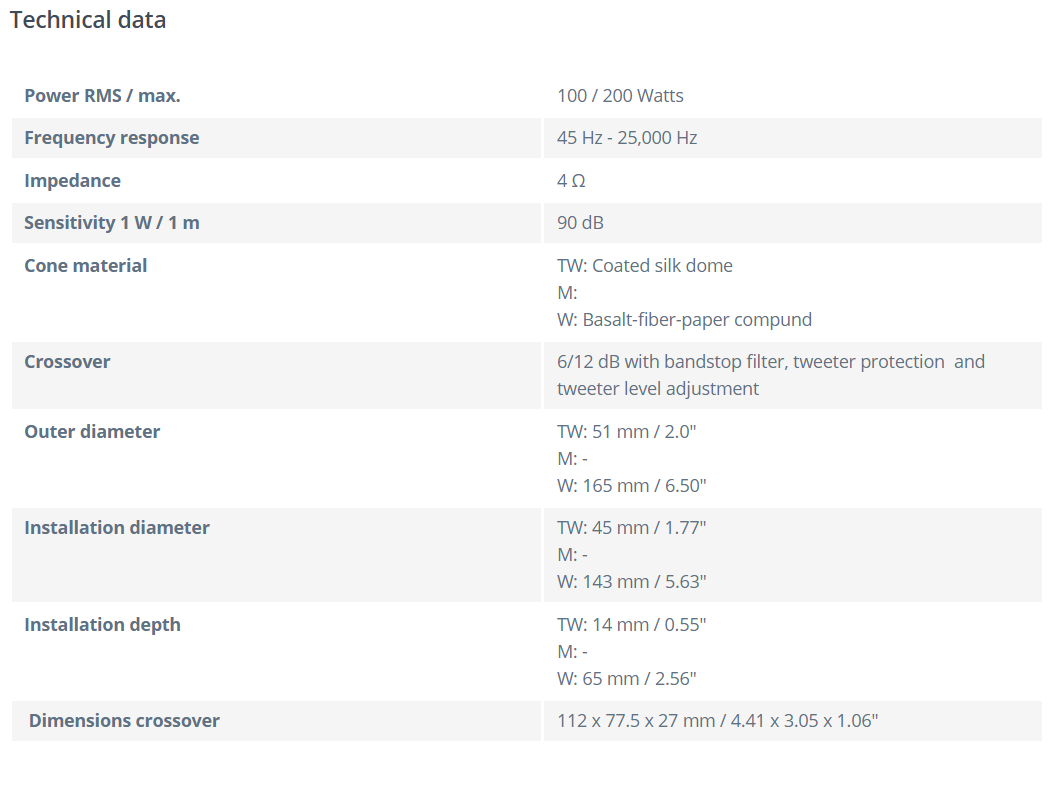Click the 4 Ω impedance value

pyautogui.click(x=571, y=181)
